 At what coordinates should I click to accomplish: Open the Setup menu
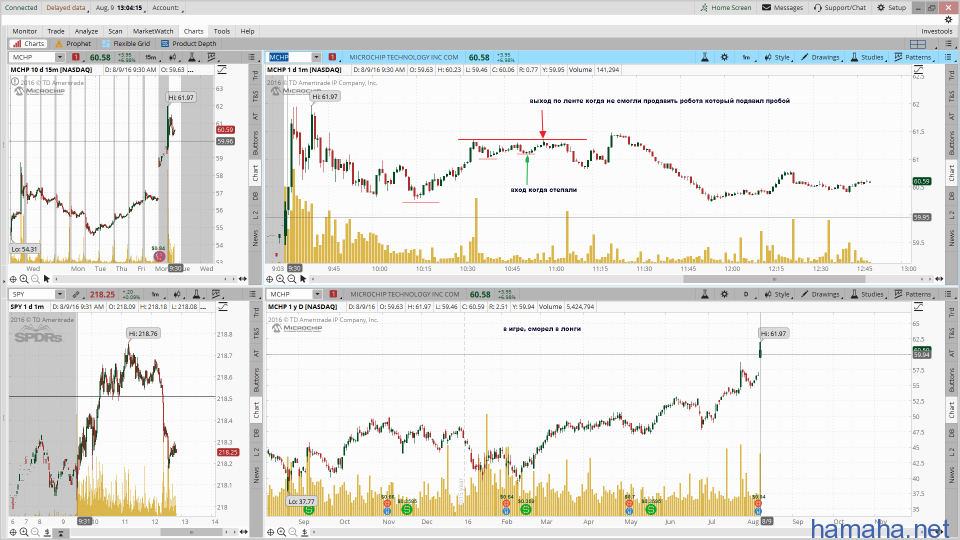click(891, 7)
